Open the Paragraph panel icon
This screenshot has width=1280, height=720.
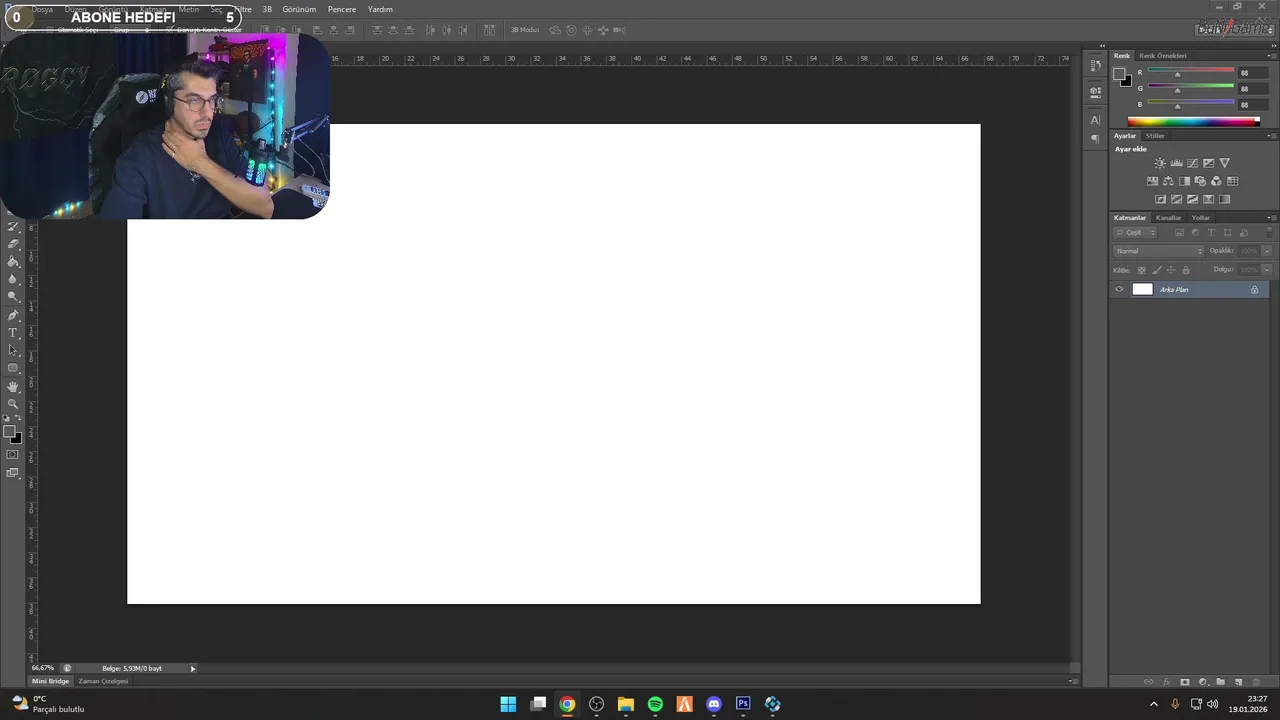[x=1095, y=138]
